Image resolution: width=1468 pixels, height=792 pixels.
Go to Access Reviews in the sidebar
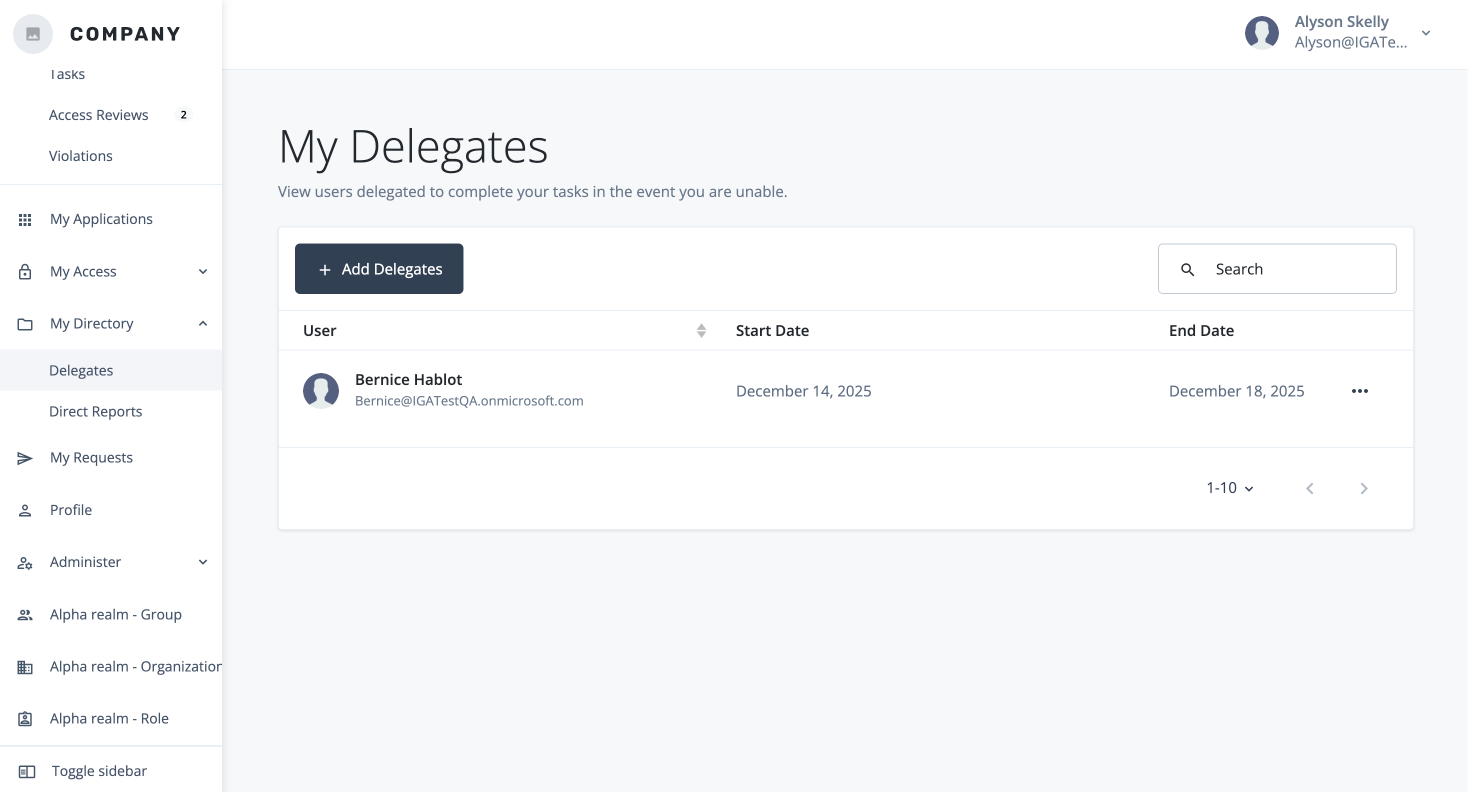(98, 115)
